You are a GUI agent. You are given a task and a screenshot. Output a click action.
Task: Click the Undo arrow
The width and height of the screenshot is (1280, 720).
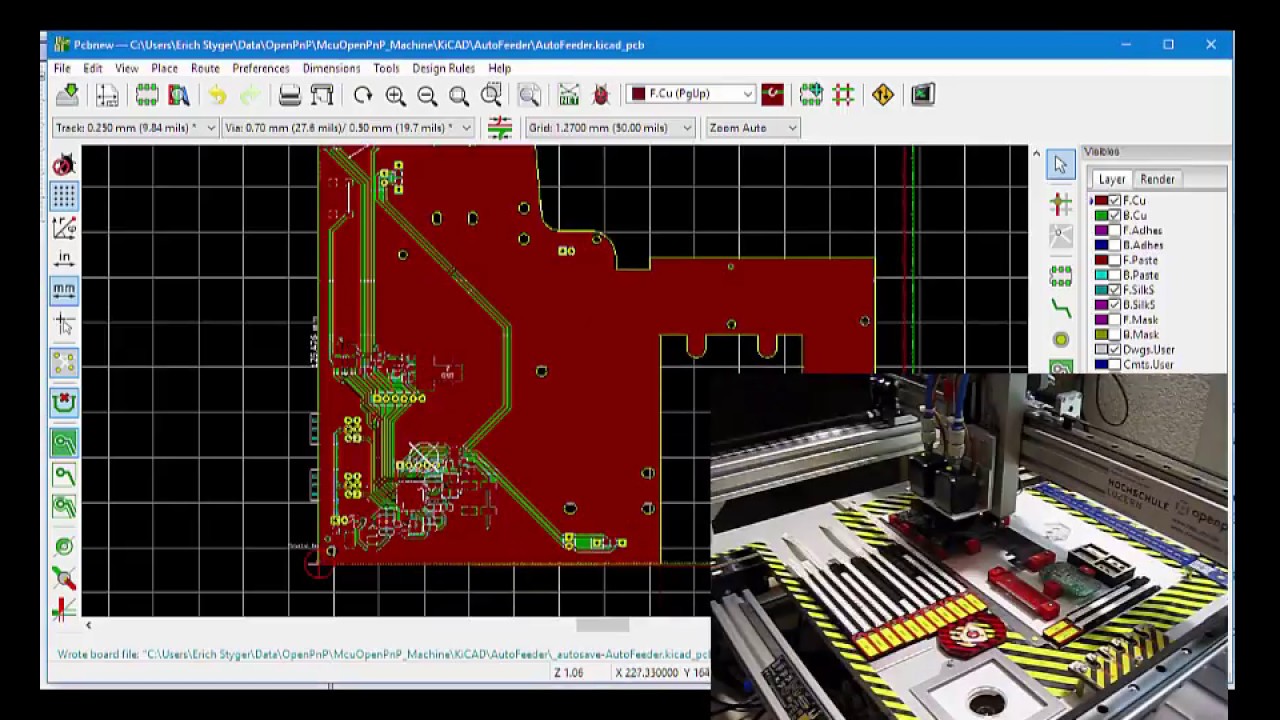click(218, 95)
